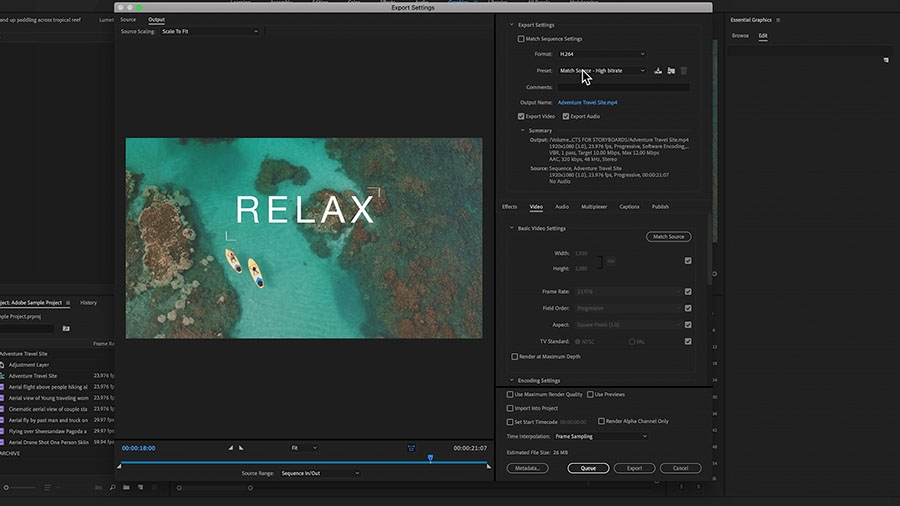900x506 pixels.
Task: Open the Source Range dropdown
Action: 320,473
